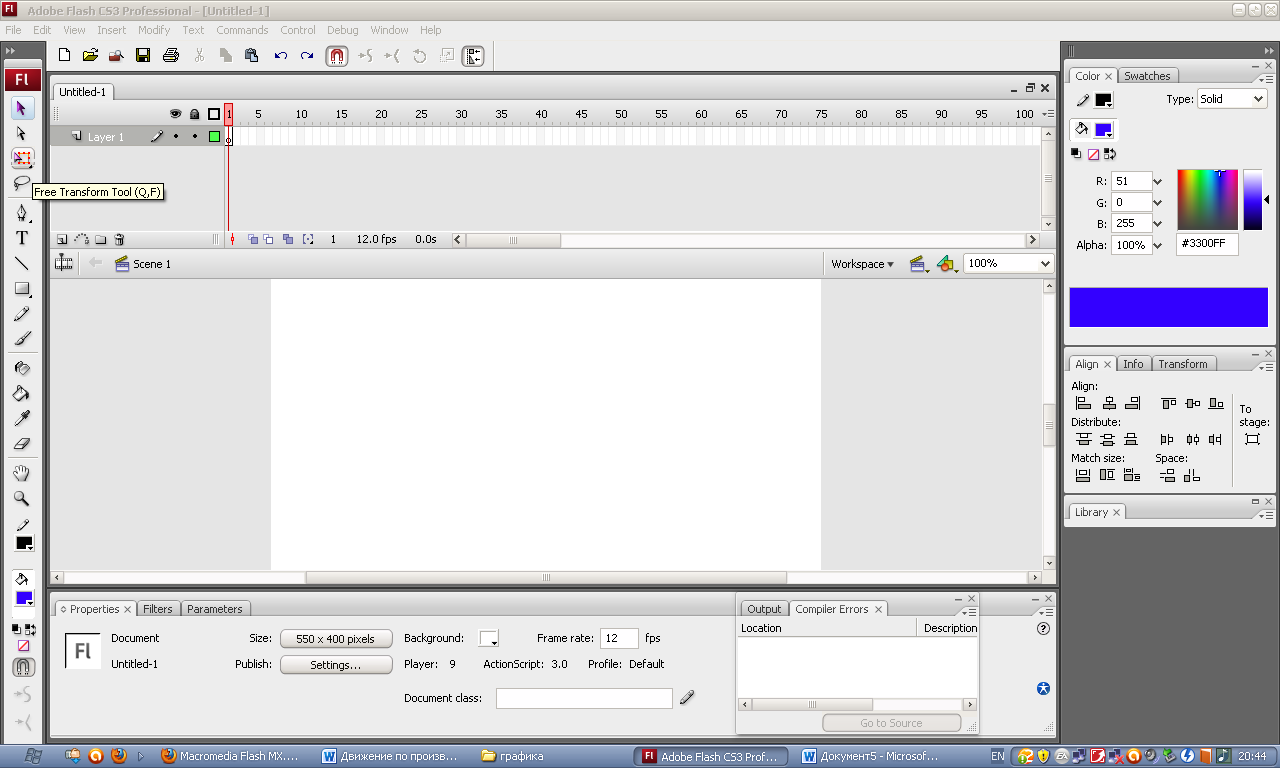The image size is (1280, 768).
Task: Open the R value slider arrow
Action: pos(1158,182)
